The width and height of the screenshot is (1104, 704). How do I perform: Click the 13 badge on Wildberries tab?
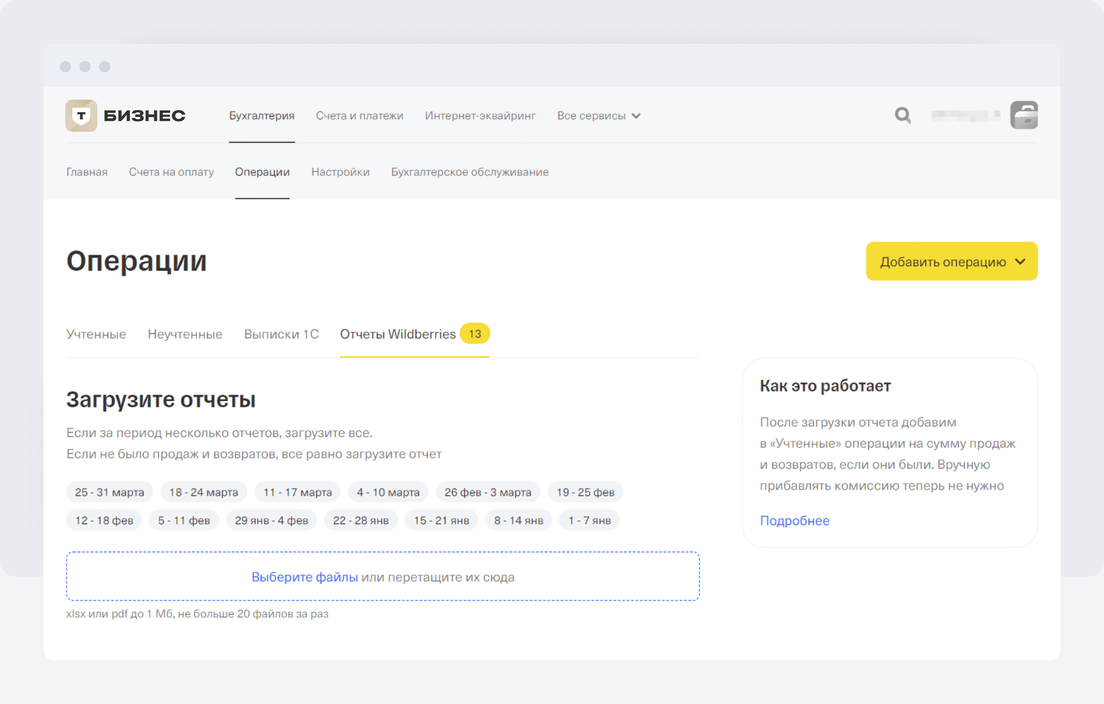click(x=475, y=334)
